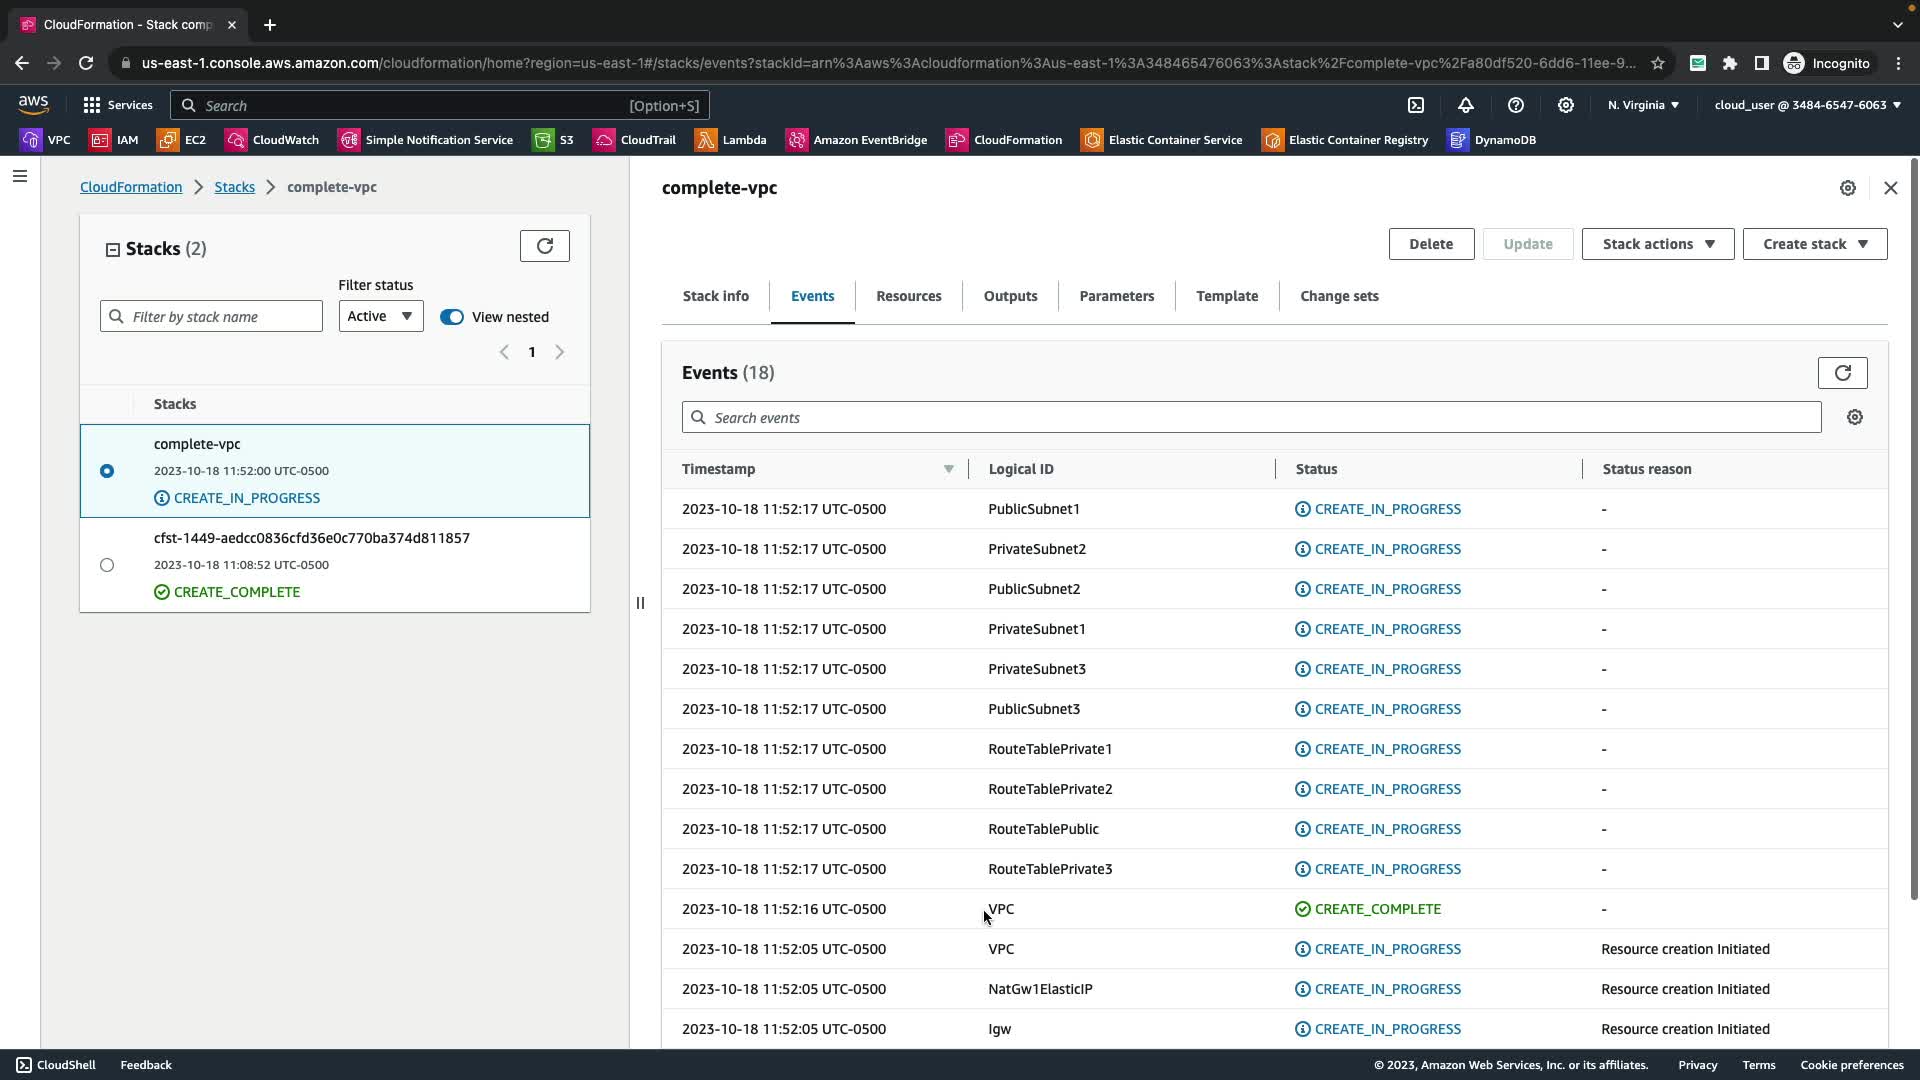Select the complete-vpc stack radio button
Screen dimensions: 1920x1080
(x=107, y=471)
